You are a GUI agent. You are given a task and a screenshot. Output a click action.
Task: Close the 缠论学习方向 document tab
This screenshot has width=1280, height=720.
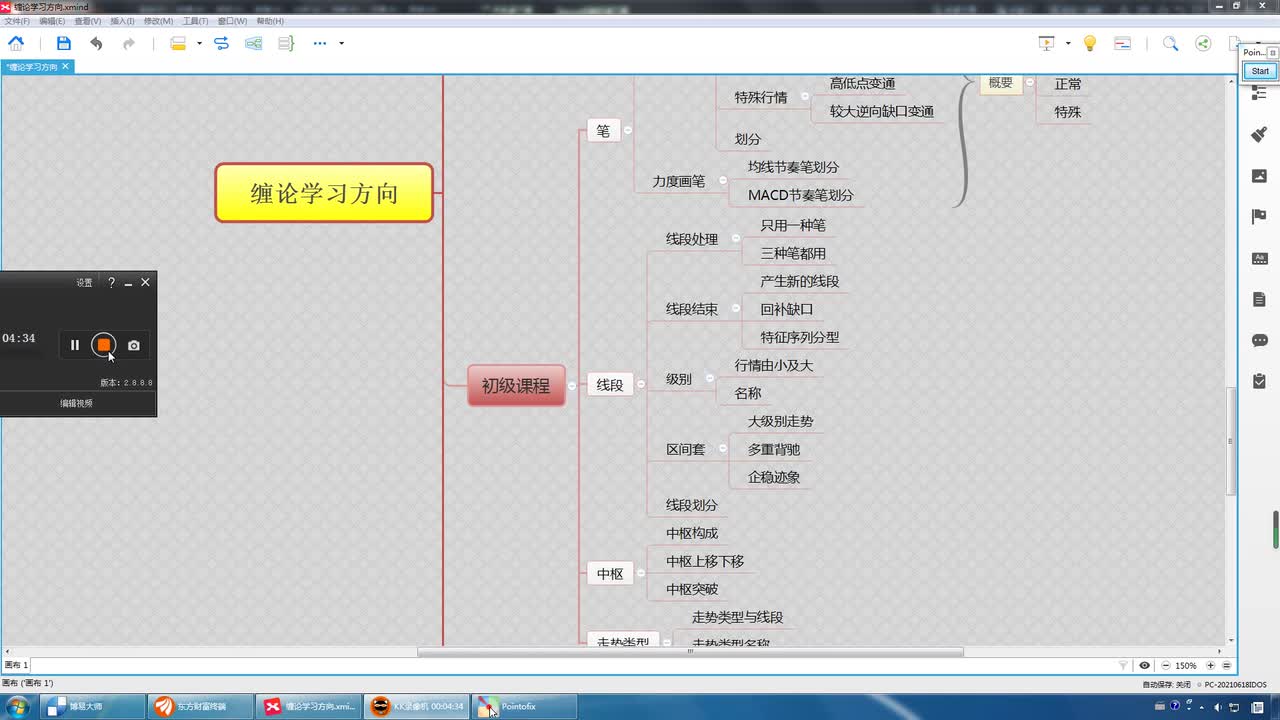tap(65, 66)
